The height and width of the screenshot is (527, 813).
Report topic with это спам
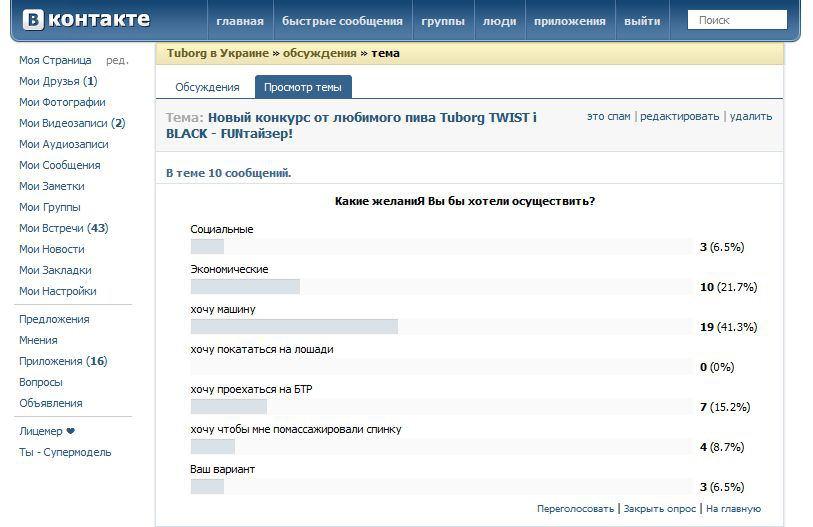coord(609,116)
